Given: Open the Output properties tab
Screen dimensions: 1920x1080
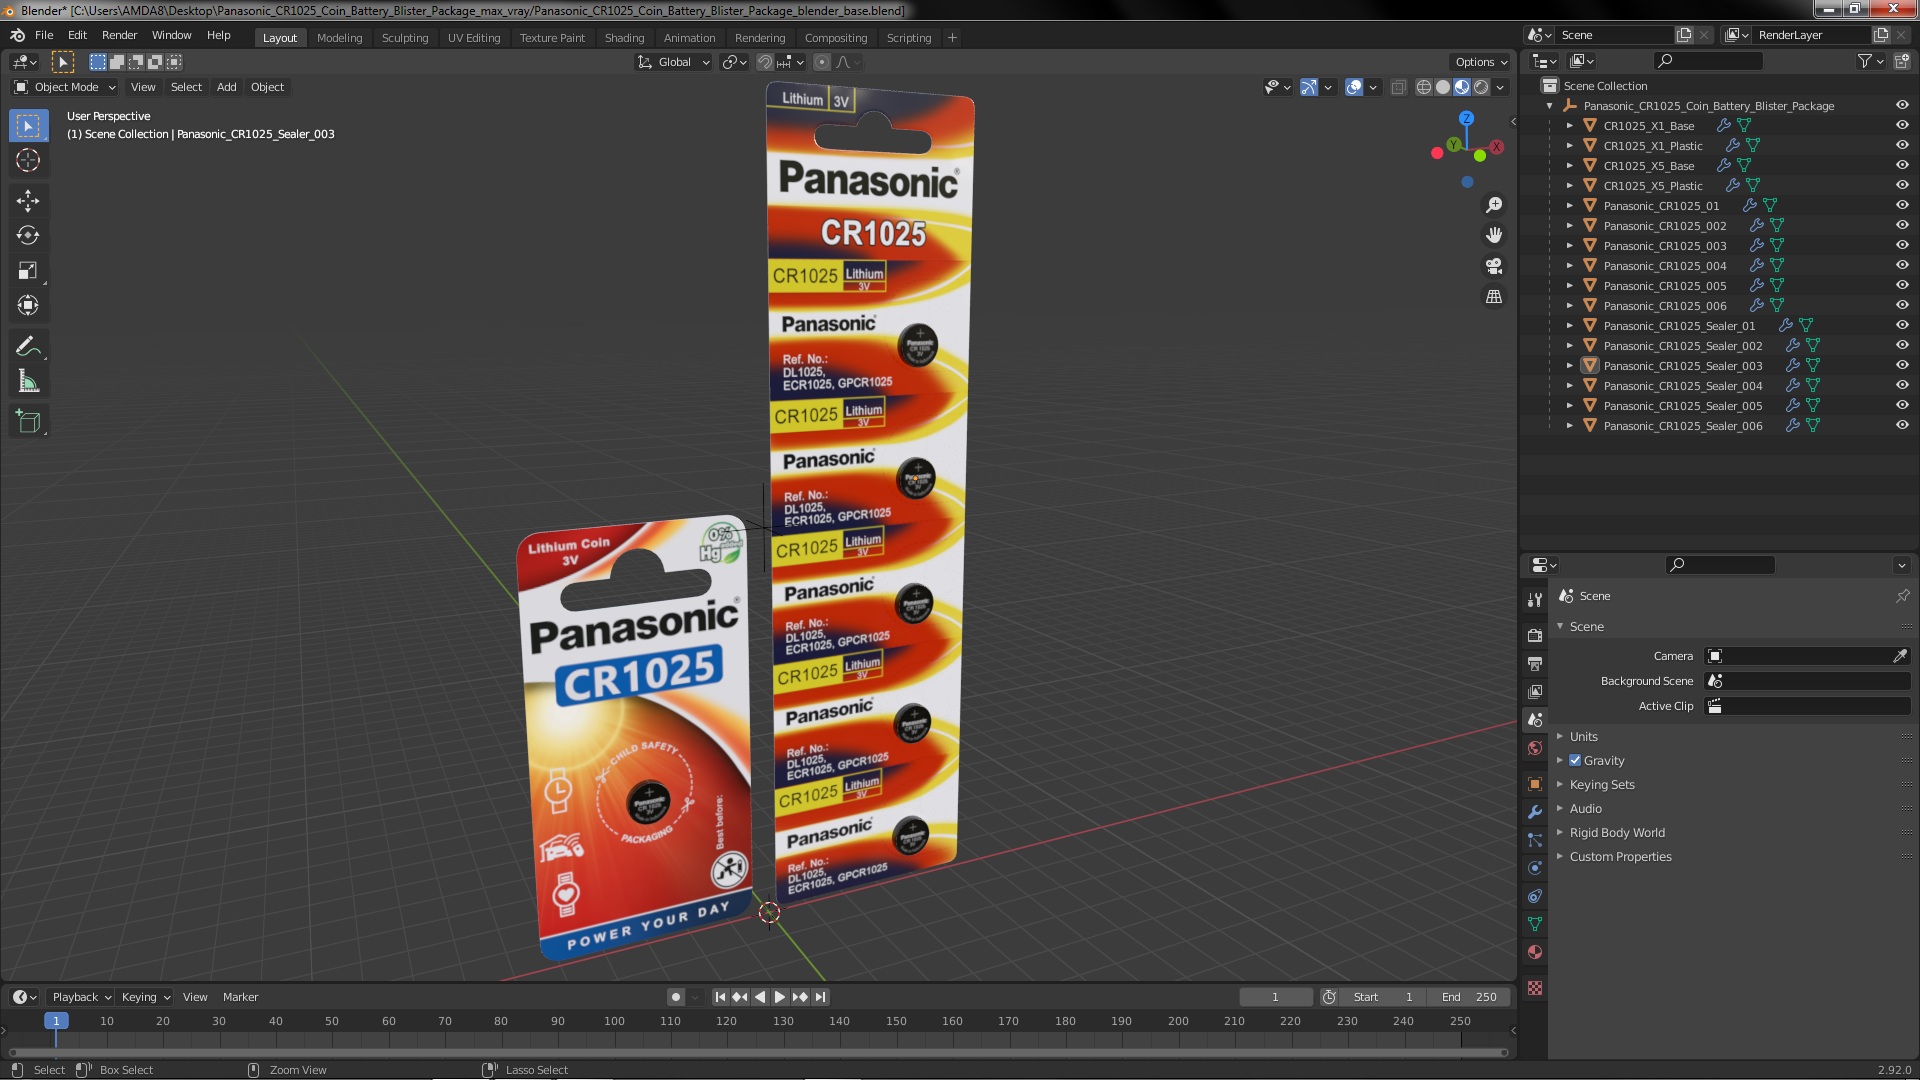Looking at the screenshot, I should point(1535,663).
